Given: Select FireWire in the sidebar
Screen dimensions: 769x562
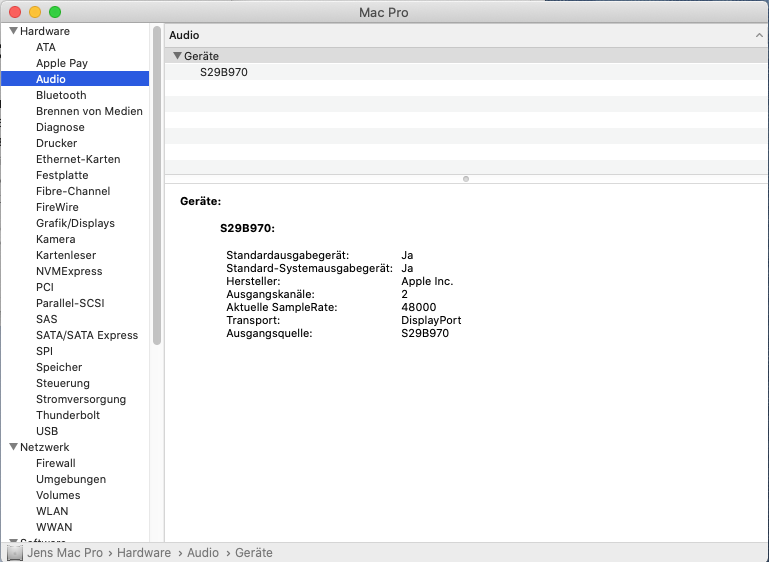Looking at the screenshot, I should pyautogui.click(x=57, y=207).
